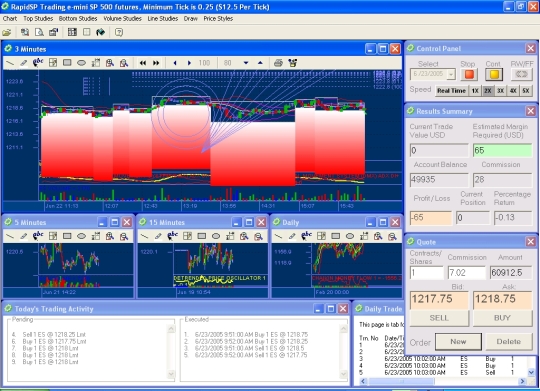The height and width of the screenshot is (391, 540).
Task: Select executed trade 1 Buy 1 ES @ 1218.75
Action: click(246, 335)
